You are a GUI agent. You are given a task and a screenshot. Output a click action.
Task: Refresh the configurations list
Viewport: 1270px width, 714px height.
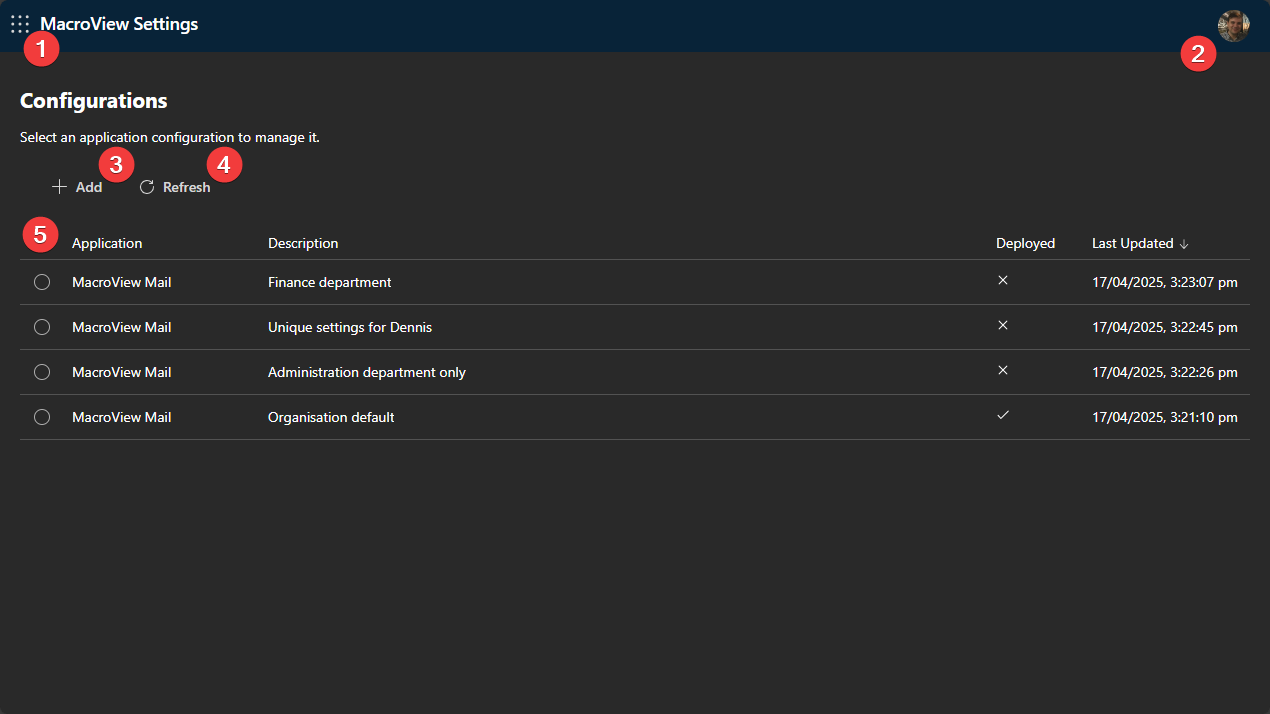(175, 187)
